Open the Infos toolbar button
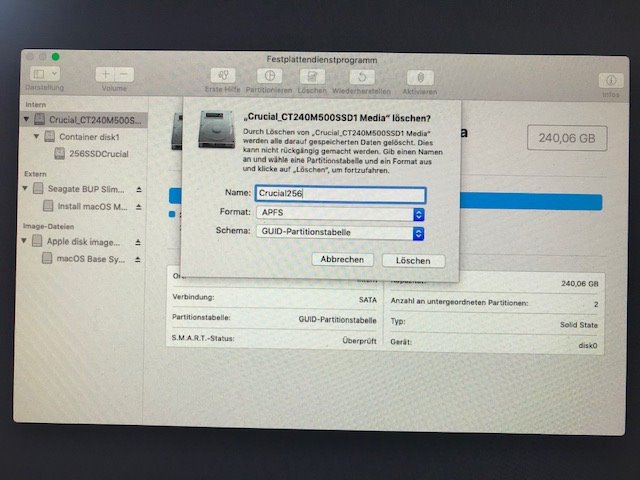This screenshot has height=480, width=640. (x=611, y=80)
